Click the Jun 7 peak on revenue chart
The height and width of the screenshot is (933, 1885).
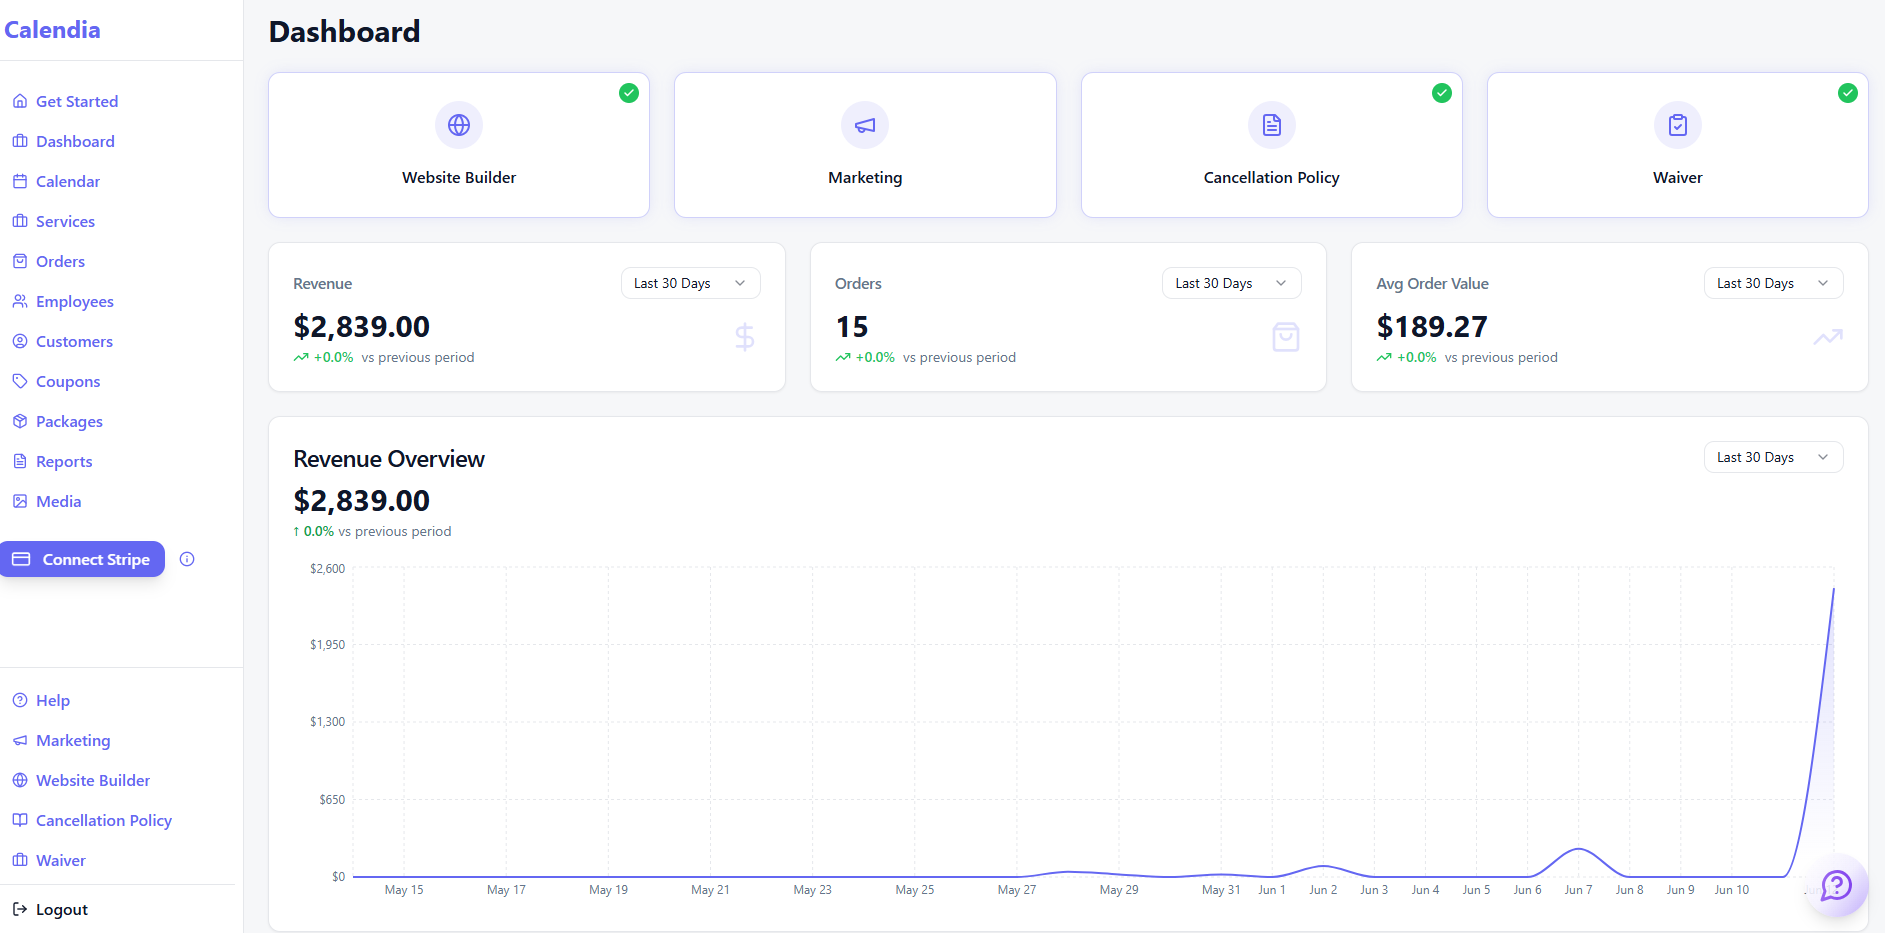click(x=1578, y=850)
